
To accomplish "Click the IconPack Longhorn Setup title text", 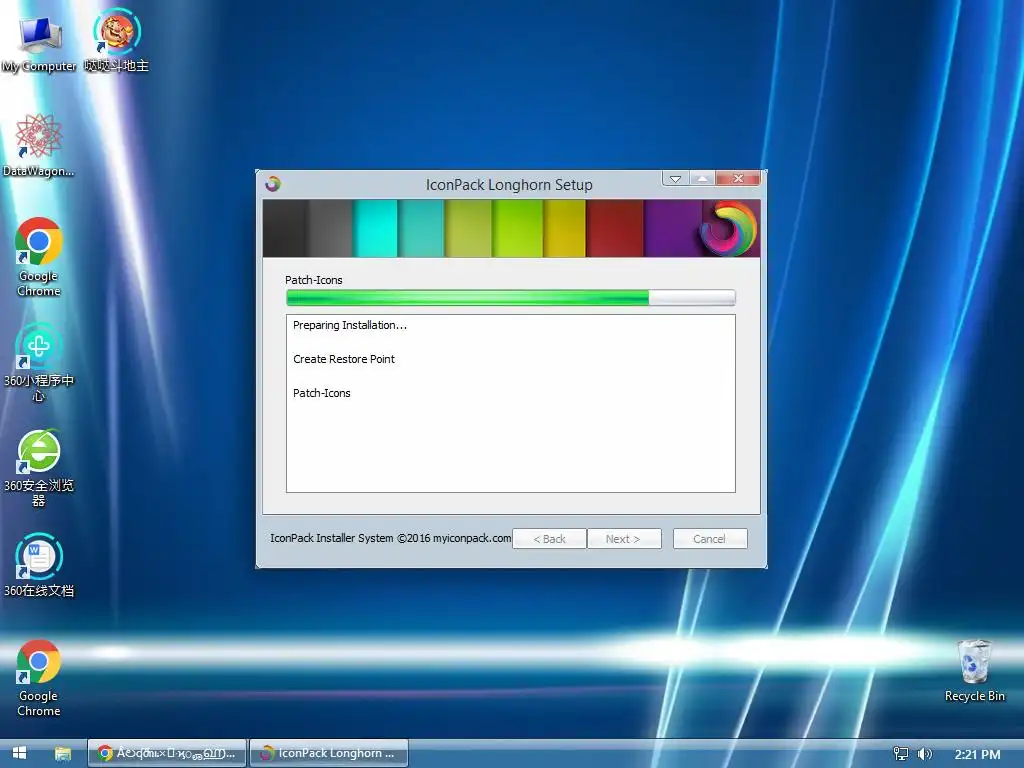I will tap(509, 185).
